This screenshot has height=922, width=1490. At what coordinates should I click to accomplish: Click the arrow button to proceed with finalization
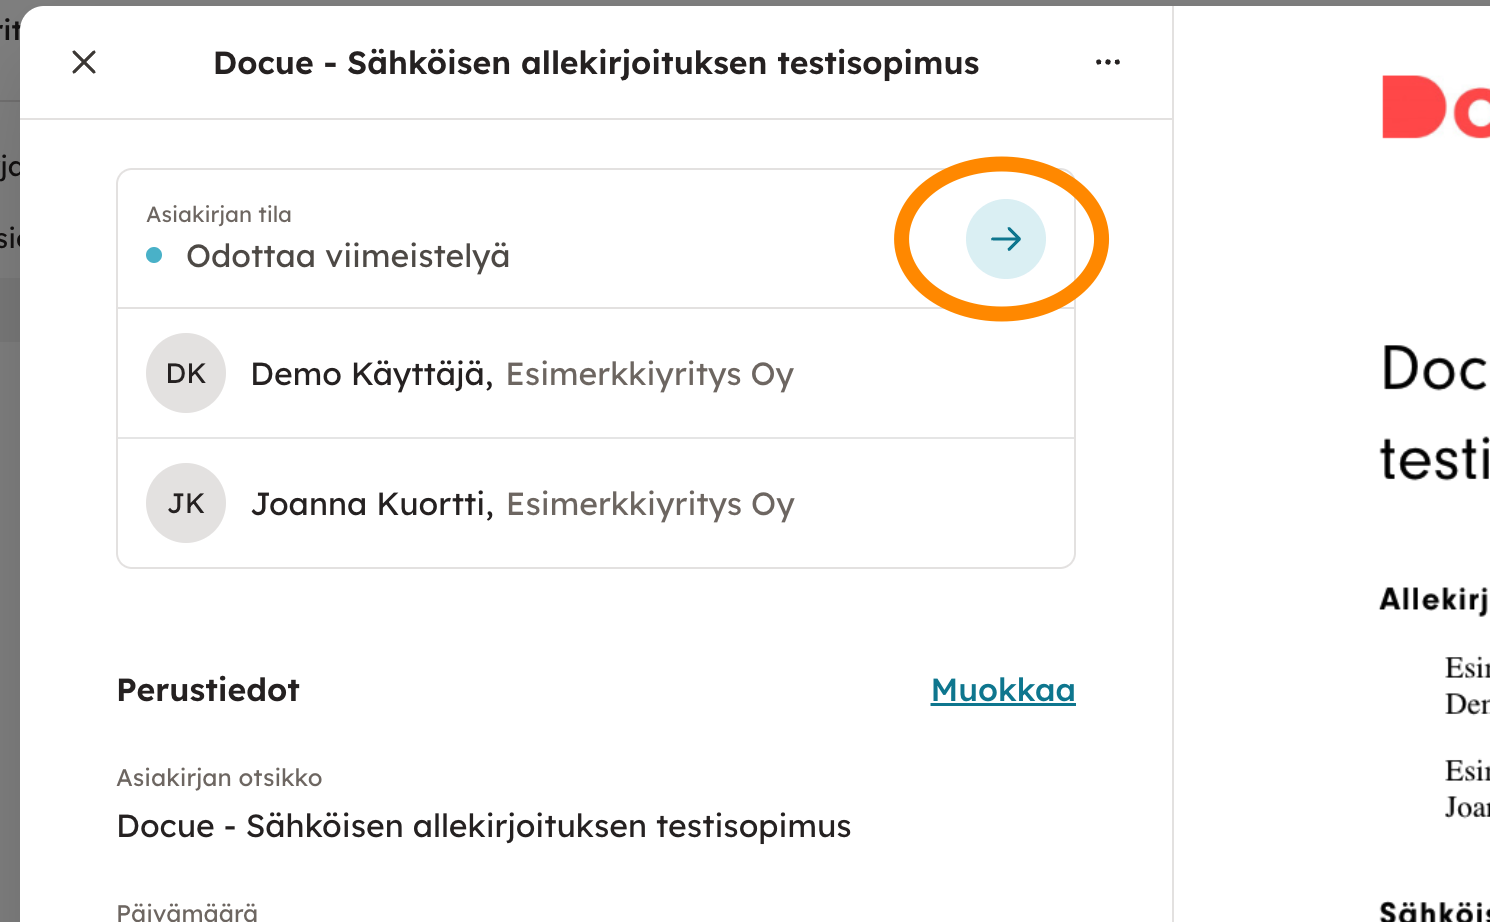(1005, 239)
